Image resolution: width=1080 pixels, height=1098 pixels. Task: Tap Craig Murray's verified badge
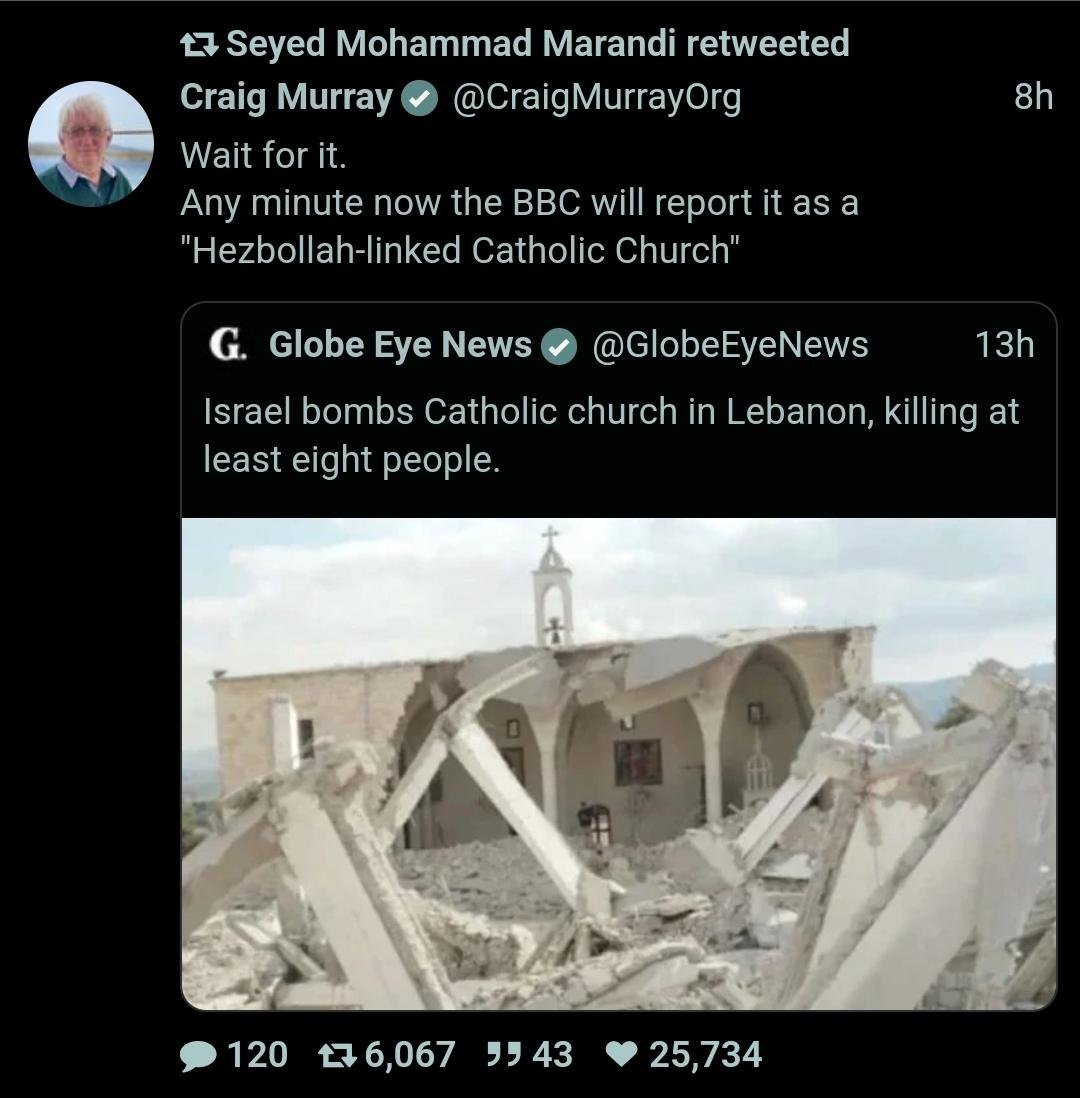419,98
